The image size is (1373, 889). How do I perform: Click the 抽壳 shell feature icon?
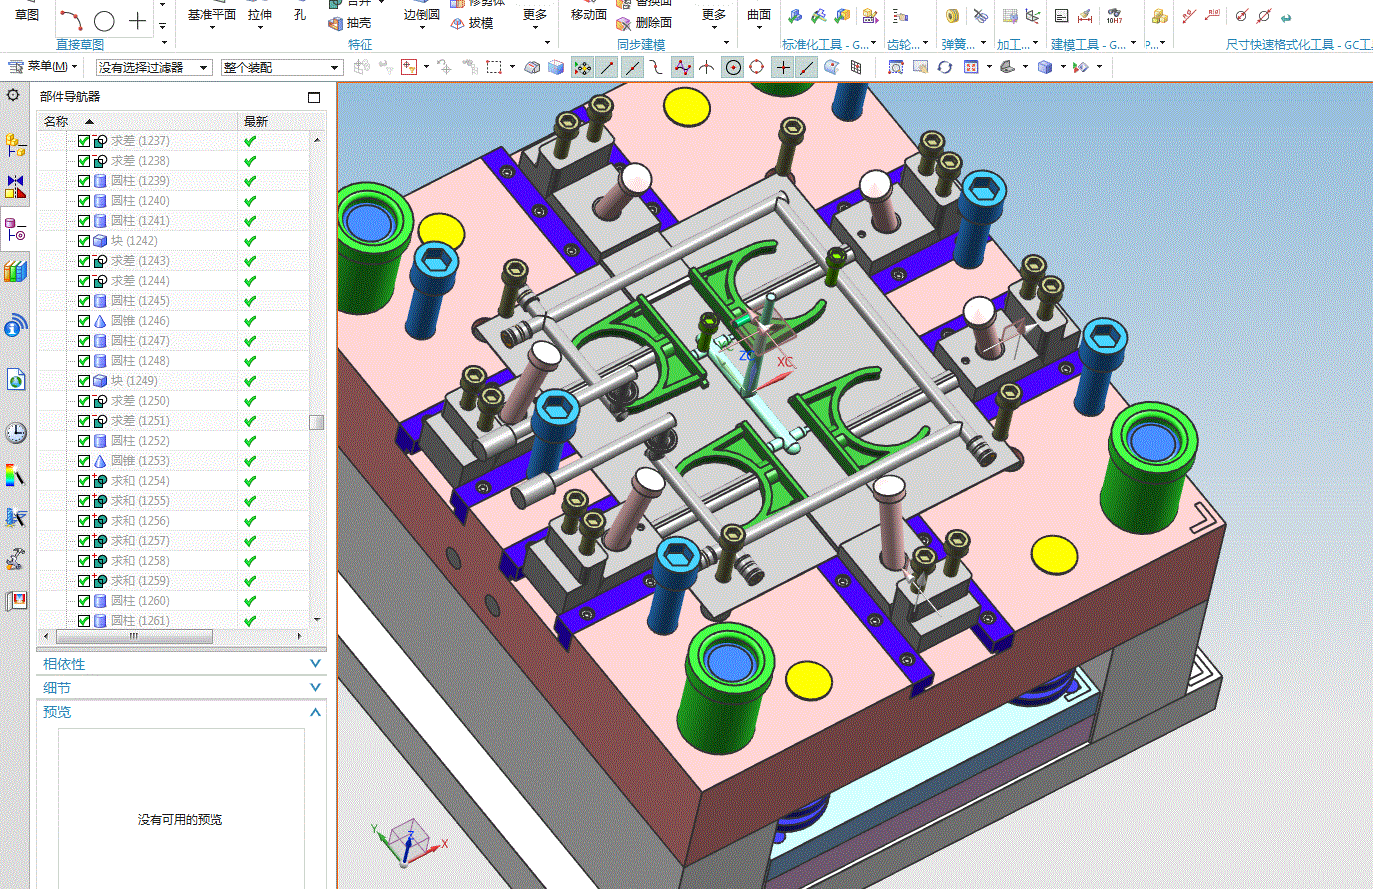pyautogui.click(x=337, y=23)
